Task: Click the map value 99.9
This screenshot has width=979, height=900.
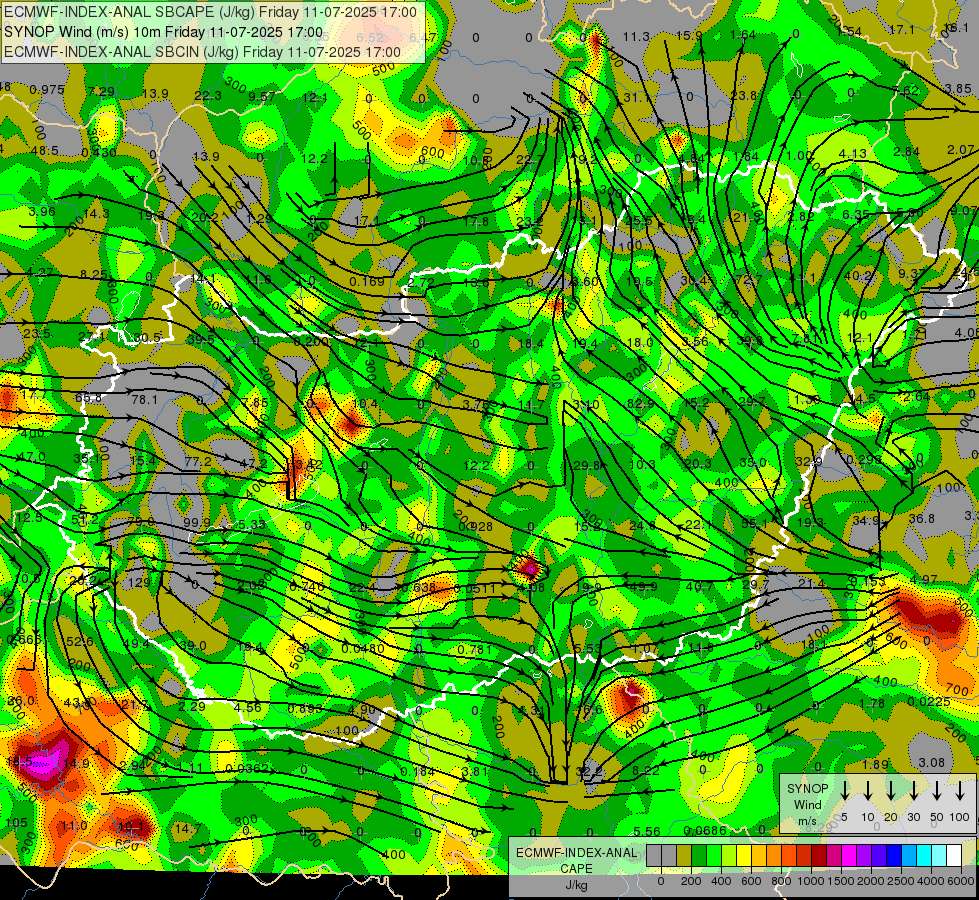Action: tap(197, 522)
